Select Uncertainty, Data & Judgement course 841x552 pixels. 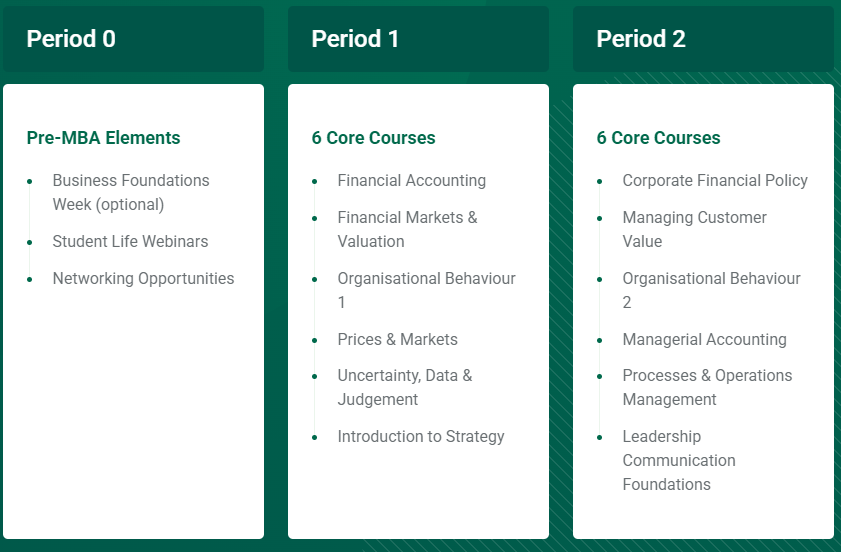point(405,387)
